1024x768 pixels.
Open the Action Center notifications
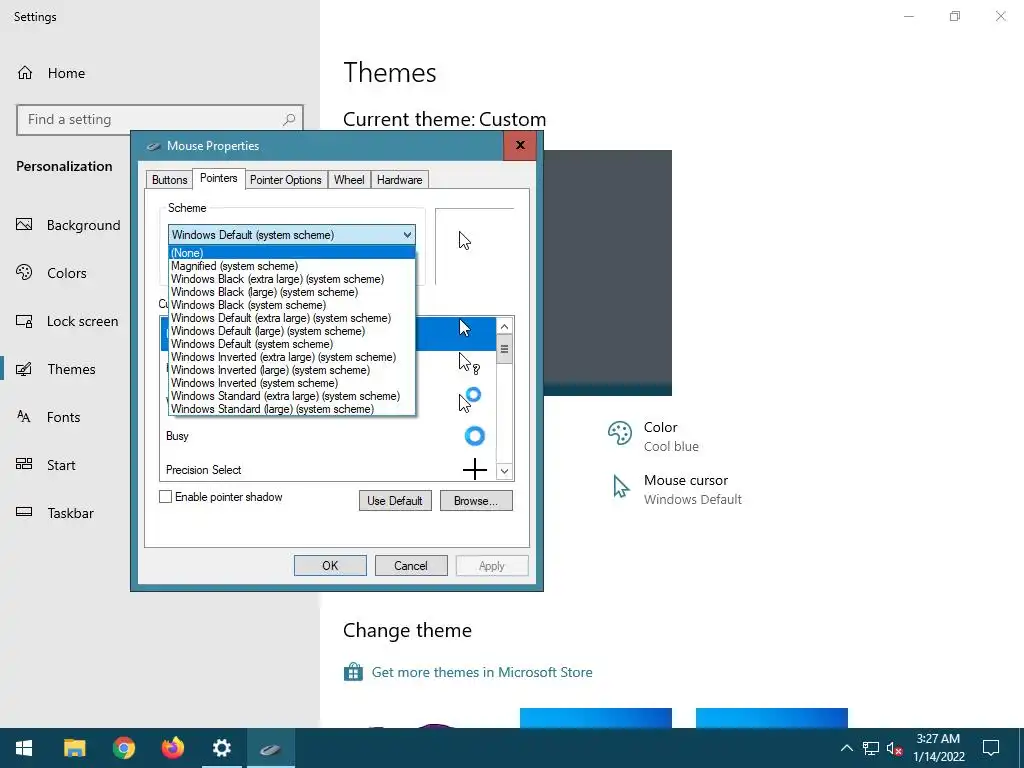pyautogui.click(x=991, y=748)
